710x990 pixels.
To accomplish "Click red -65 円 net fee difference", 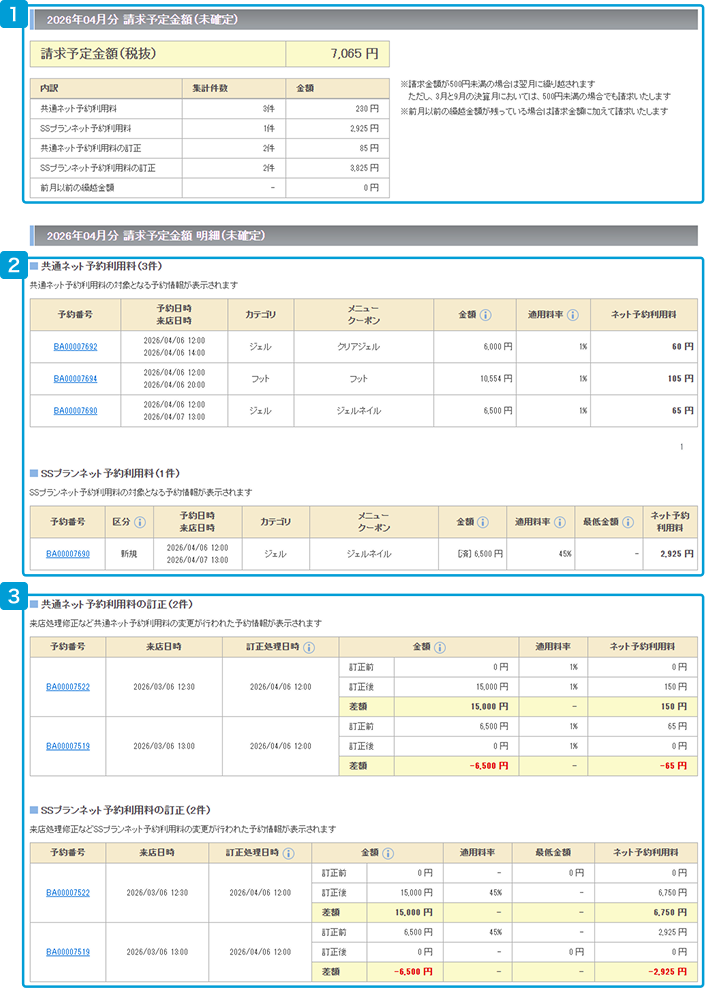I will (673, 766).
